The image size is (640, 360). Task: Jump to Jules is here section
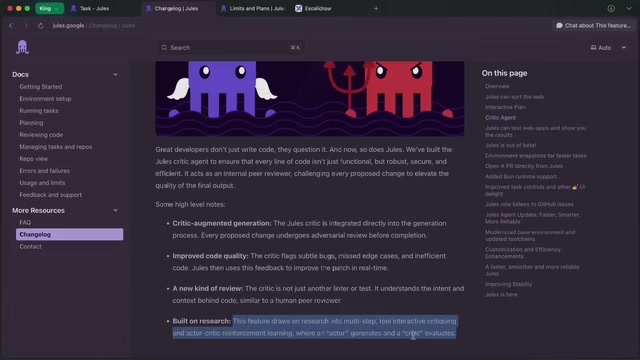pos(501,294)
